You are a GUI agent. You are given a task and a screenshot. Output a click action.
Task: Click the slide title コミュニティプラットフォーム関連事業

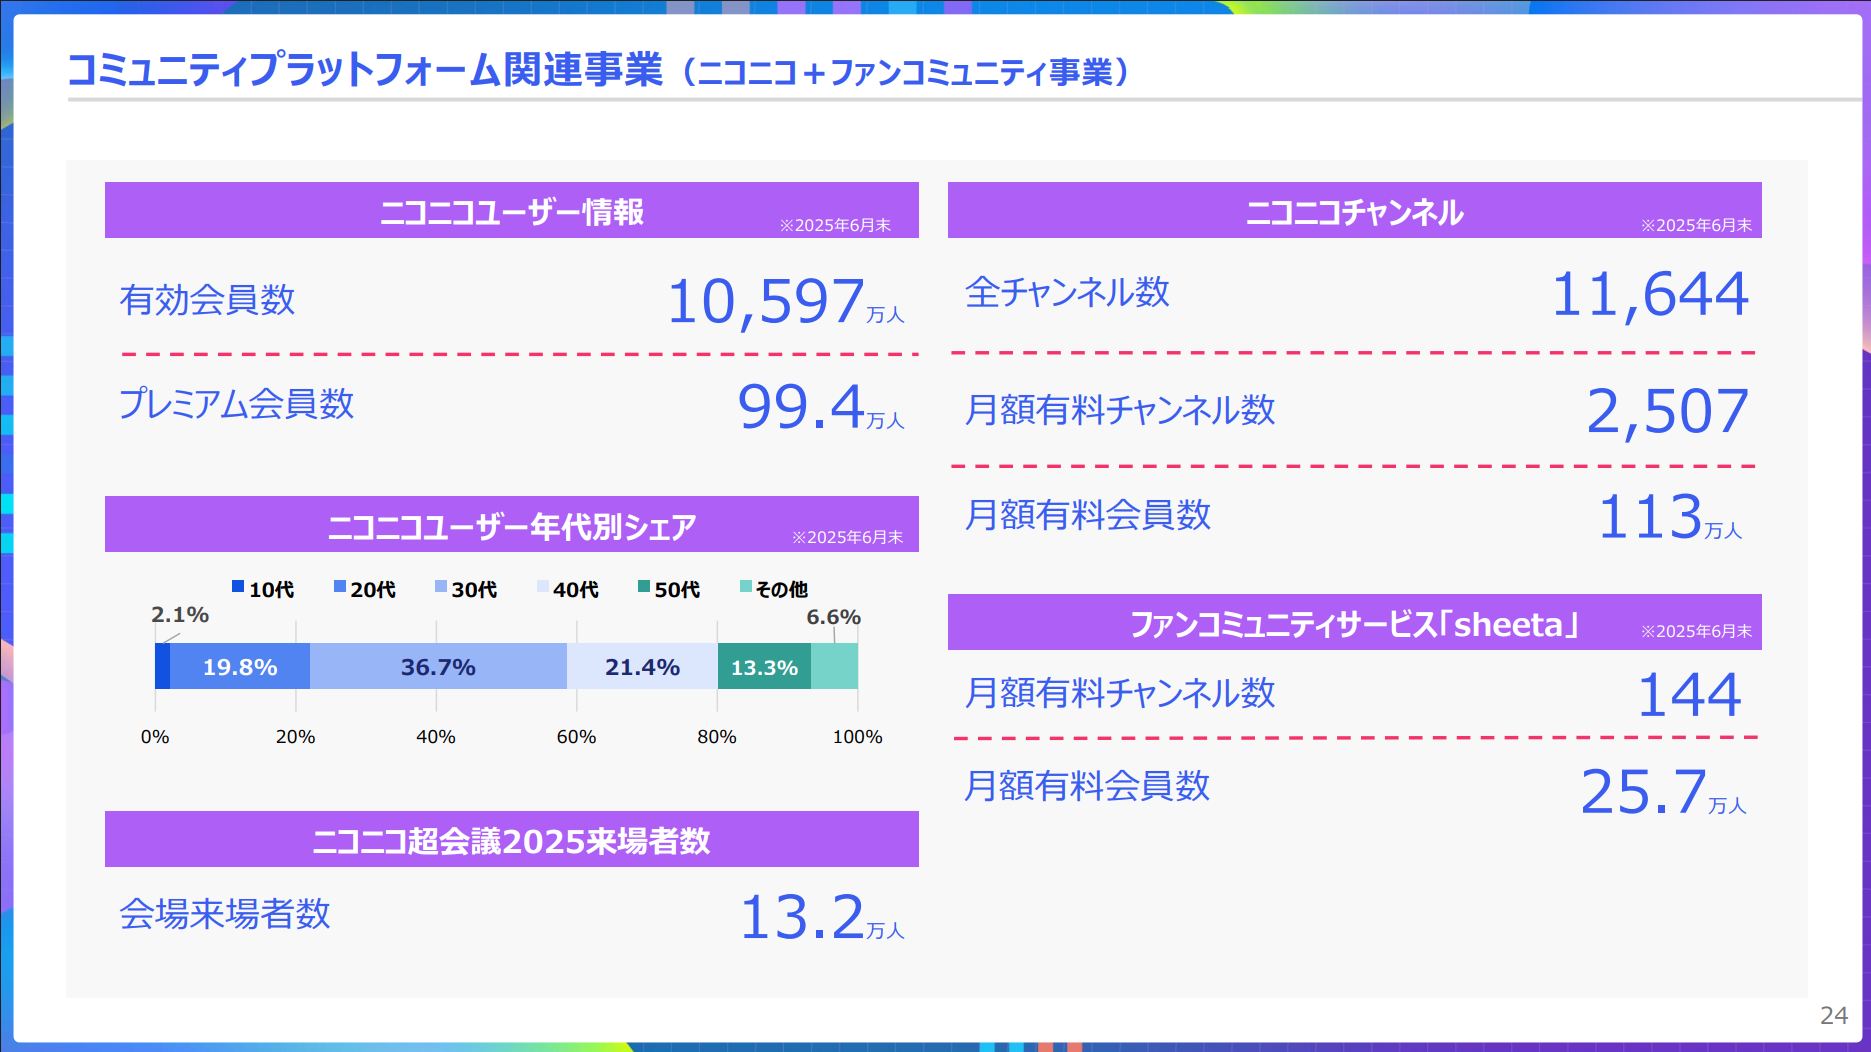pyautogui.click(x=364, y=69)
